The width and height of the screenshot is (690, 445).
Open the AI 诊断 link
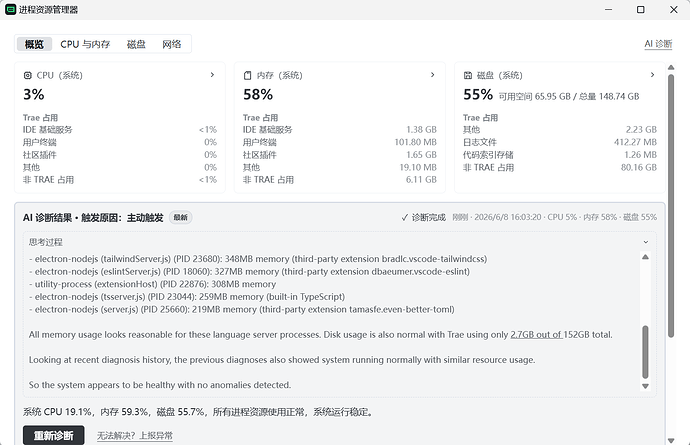click(658, 44)
